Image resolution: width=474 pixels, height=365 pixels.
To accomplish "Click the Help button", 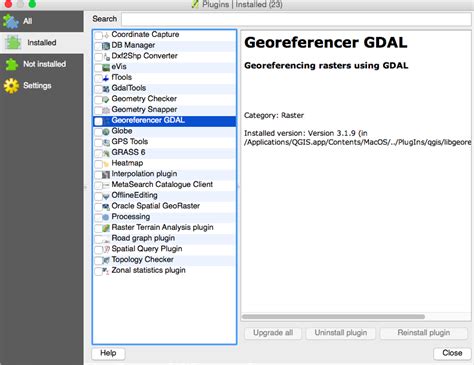I will pos(108,353).
